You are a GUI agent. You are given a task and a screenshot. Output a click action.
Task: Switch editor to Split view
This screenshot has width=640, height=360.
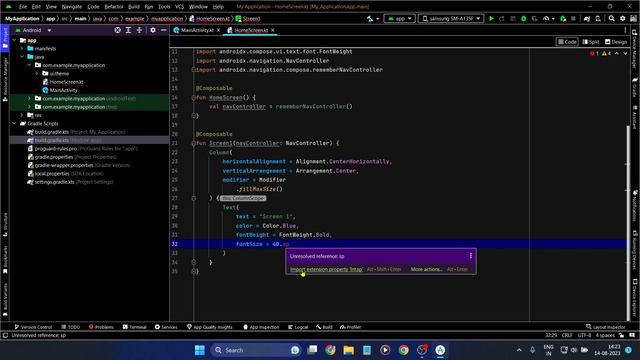click(591, 42)
